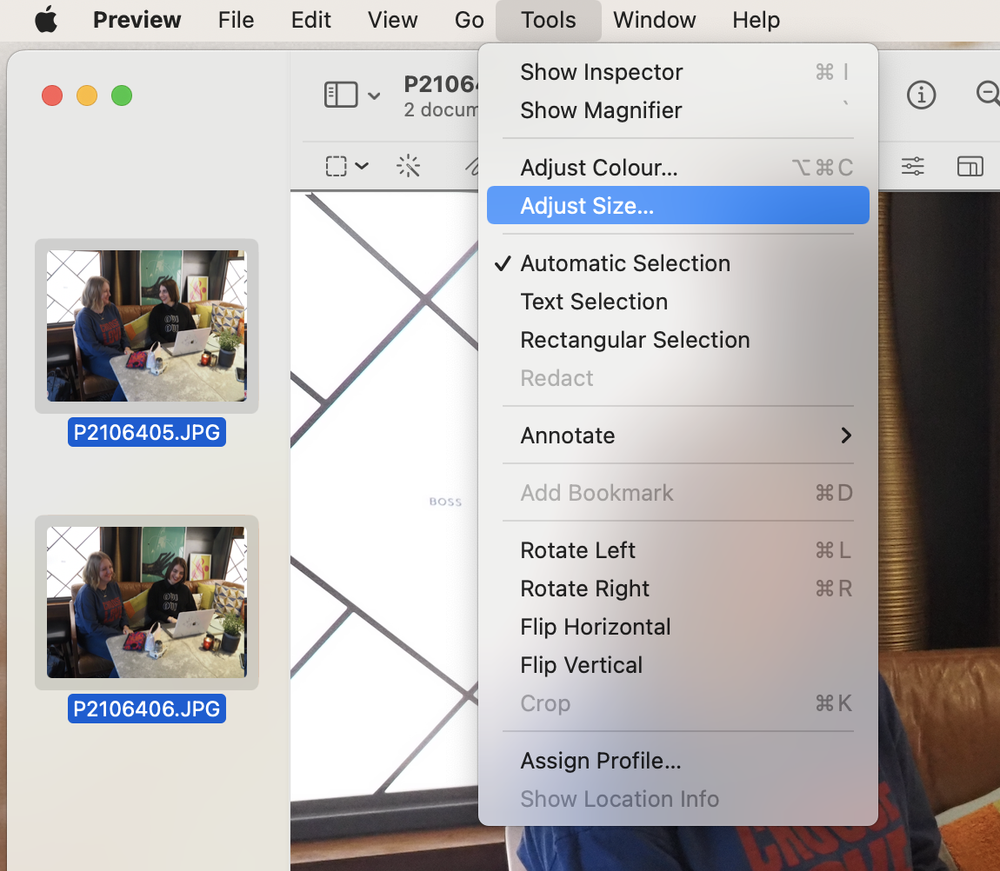Minimize the window with yellow button
The image size is (1000, 871).
click(87, 96)
